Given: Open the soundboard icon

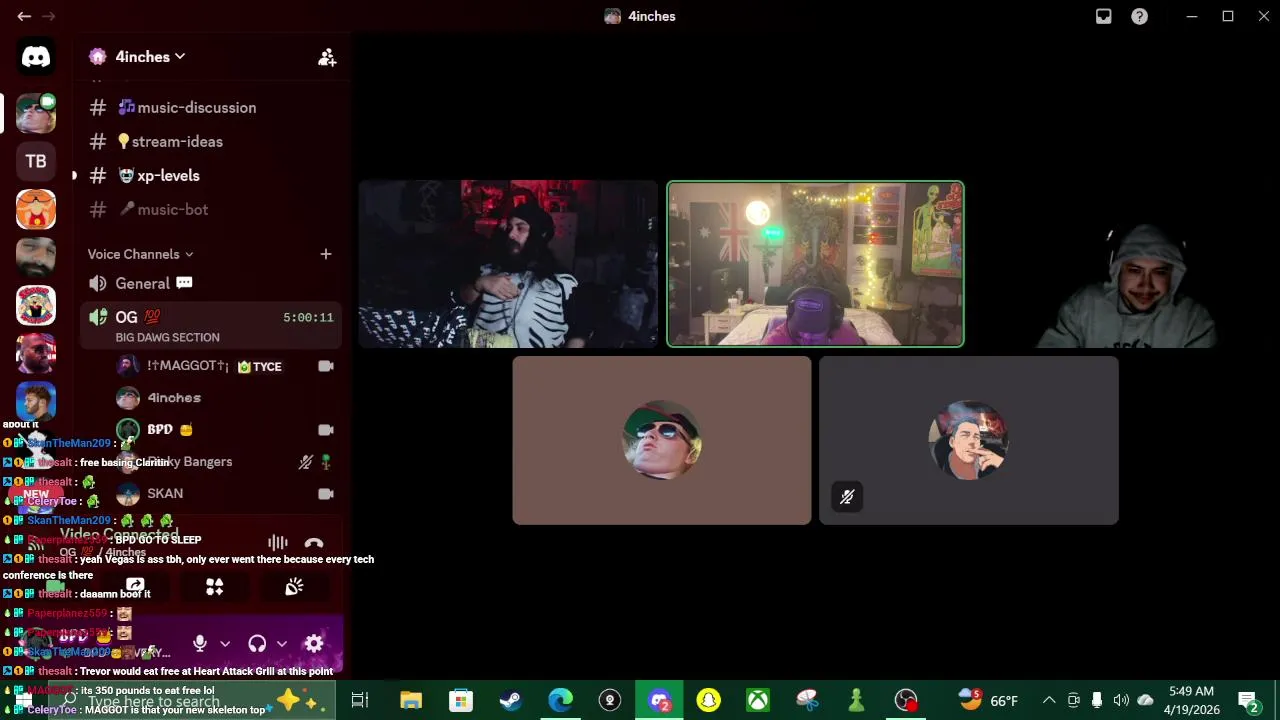Looking at the screenshot, I should pyautogui.click(x=294, y=587).
